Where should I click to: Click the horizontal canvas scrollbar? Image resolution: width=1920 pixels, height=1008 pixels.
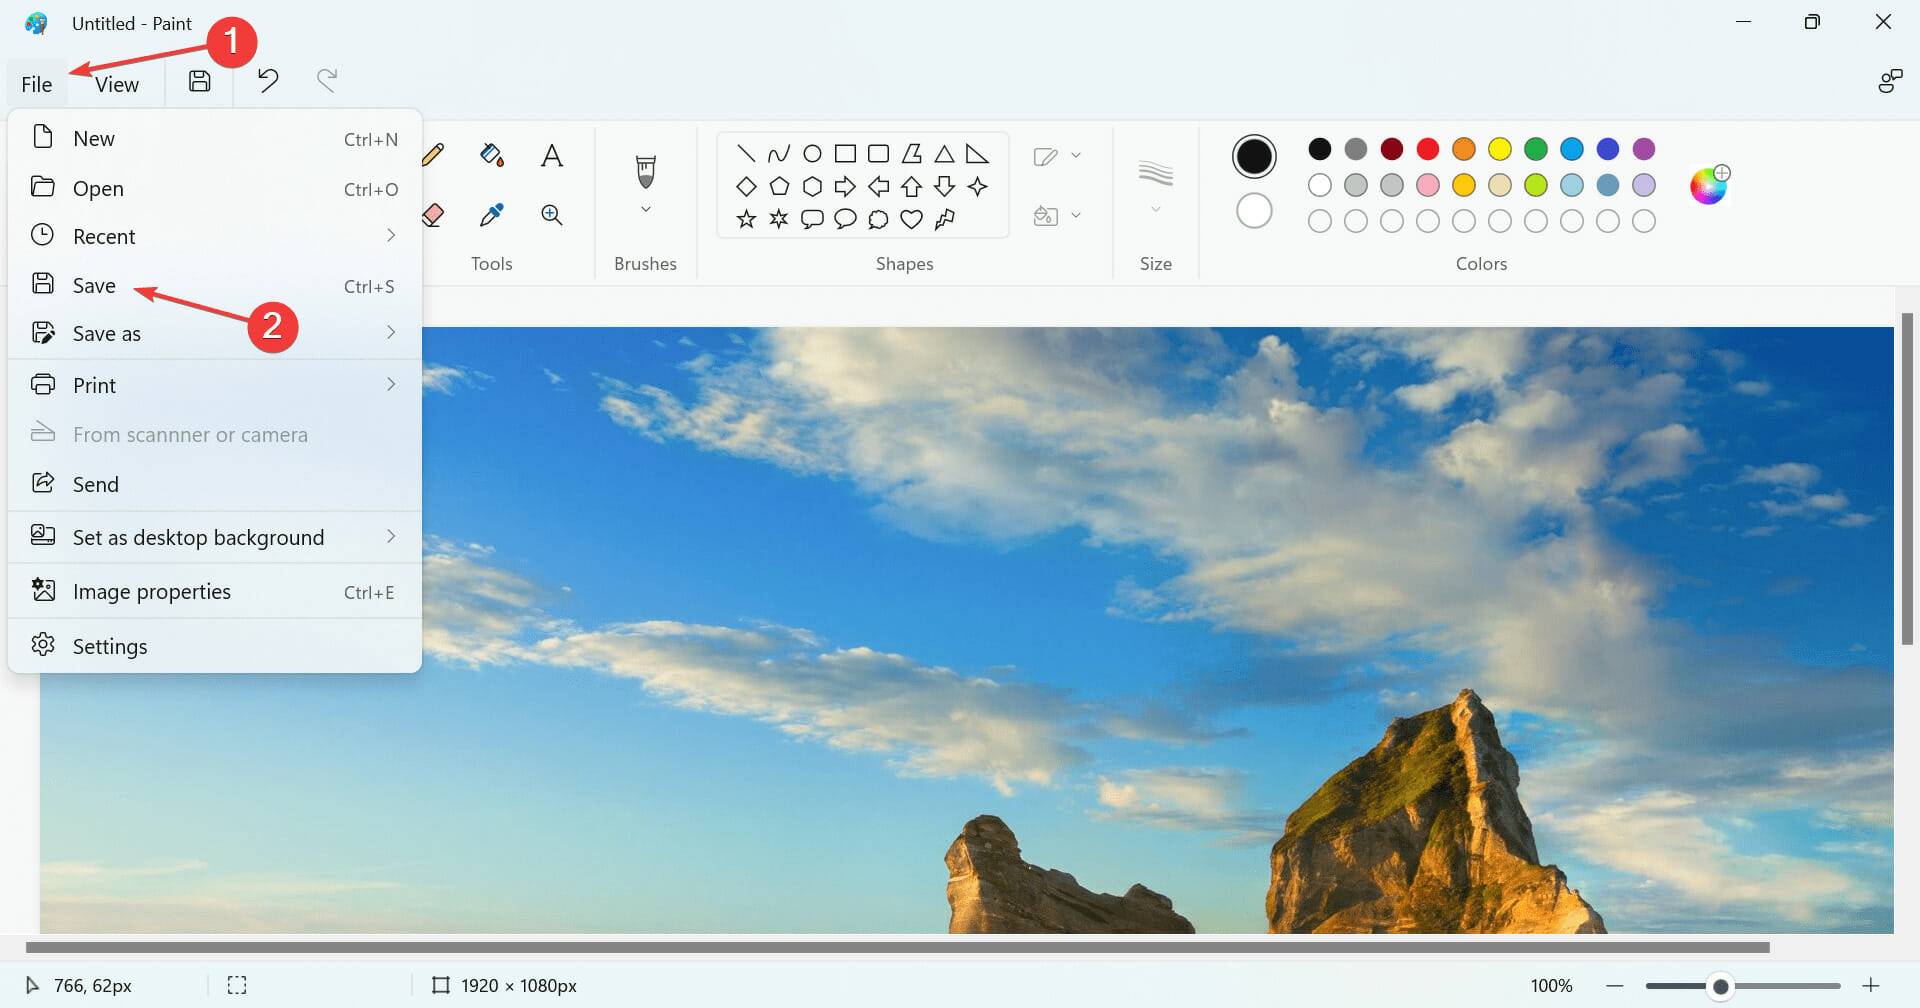[897, 947]
